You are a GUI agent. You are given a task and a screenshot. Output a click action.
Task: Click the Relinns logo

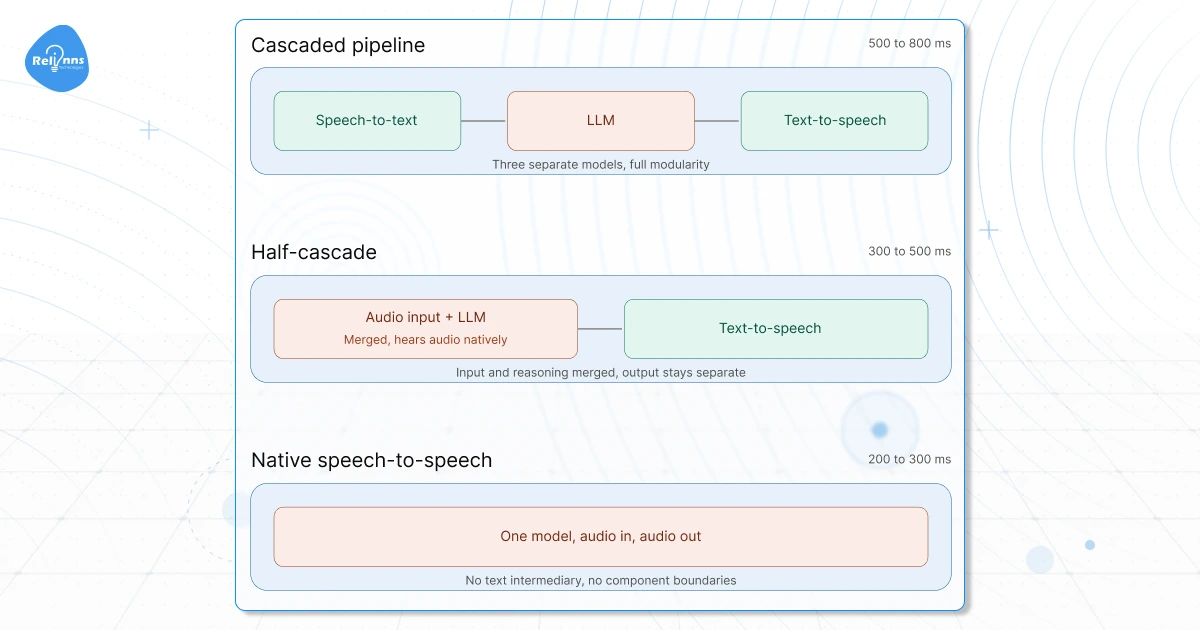[x=59, y=60]
